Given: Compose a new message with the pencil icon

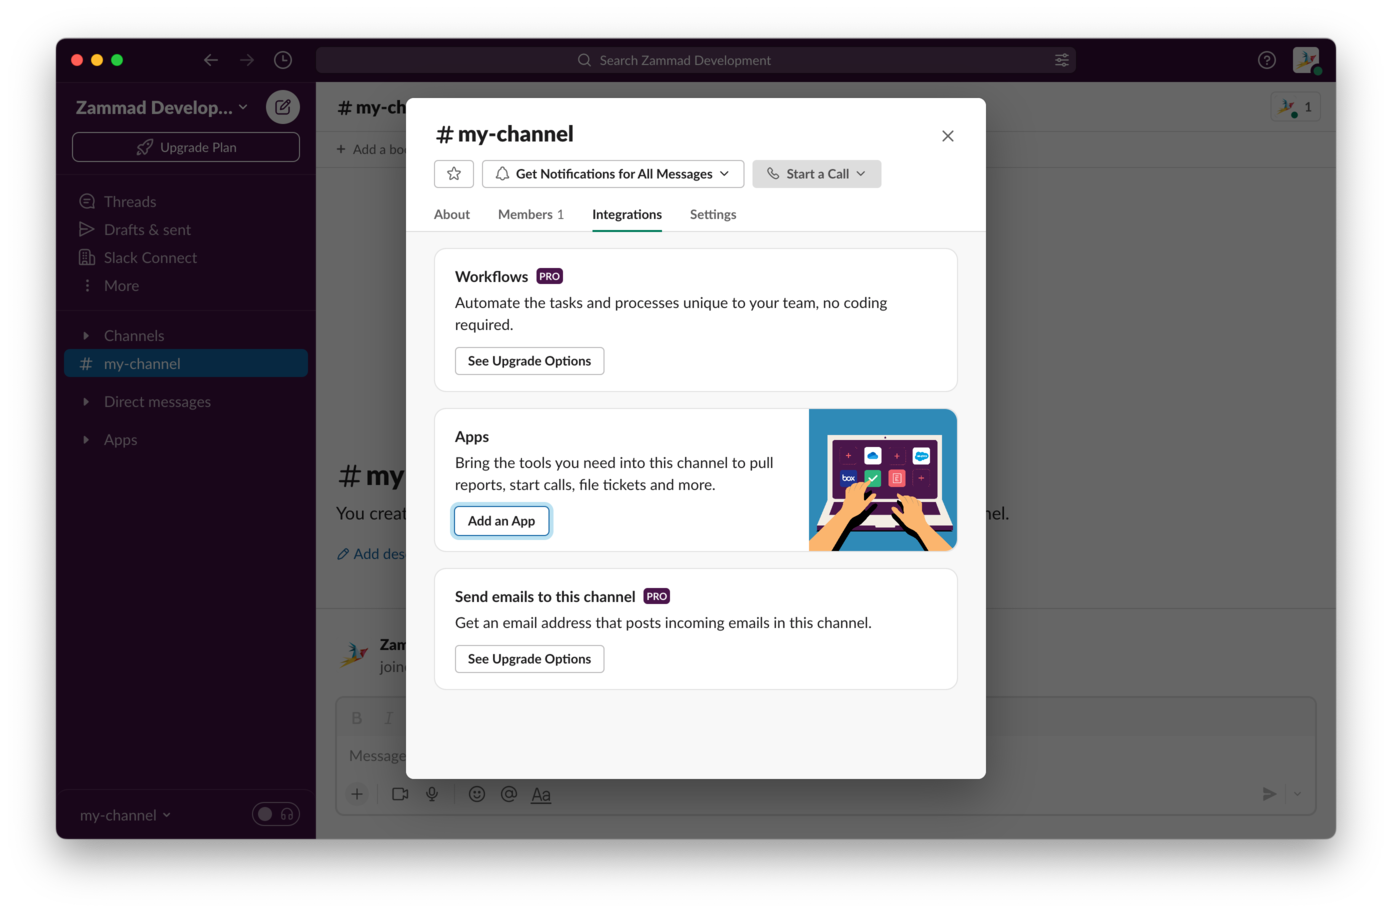Looking at the screenshot, I should [x=283, y=107].
